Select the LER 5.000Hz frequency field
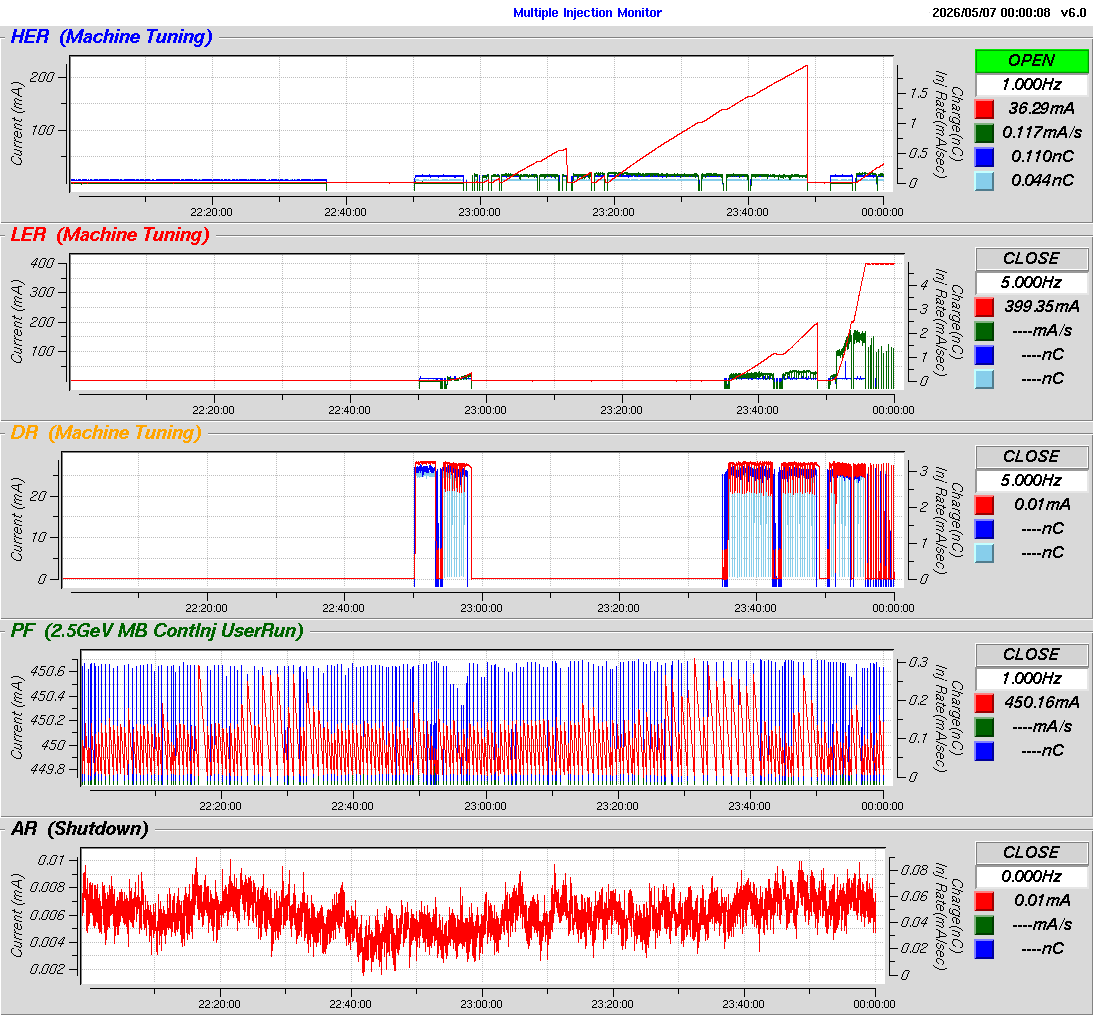1093x1015 pixels. [x=1031, y=283]
